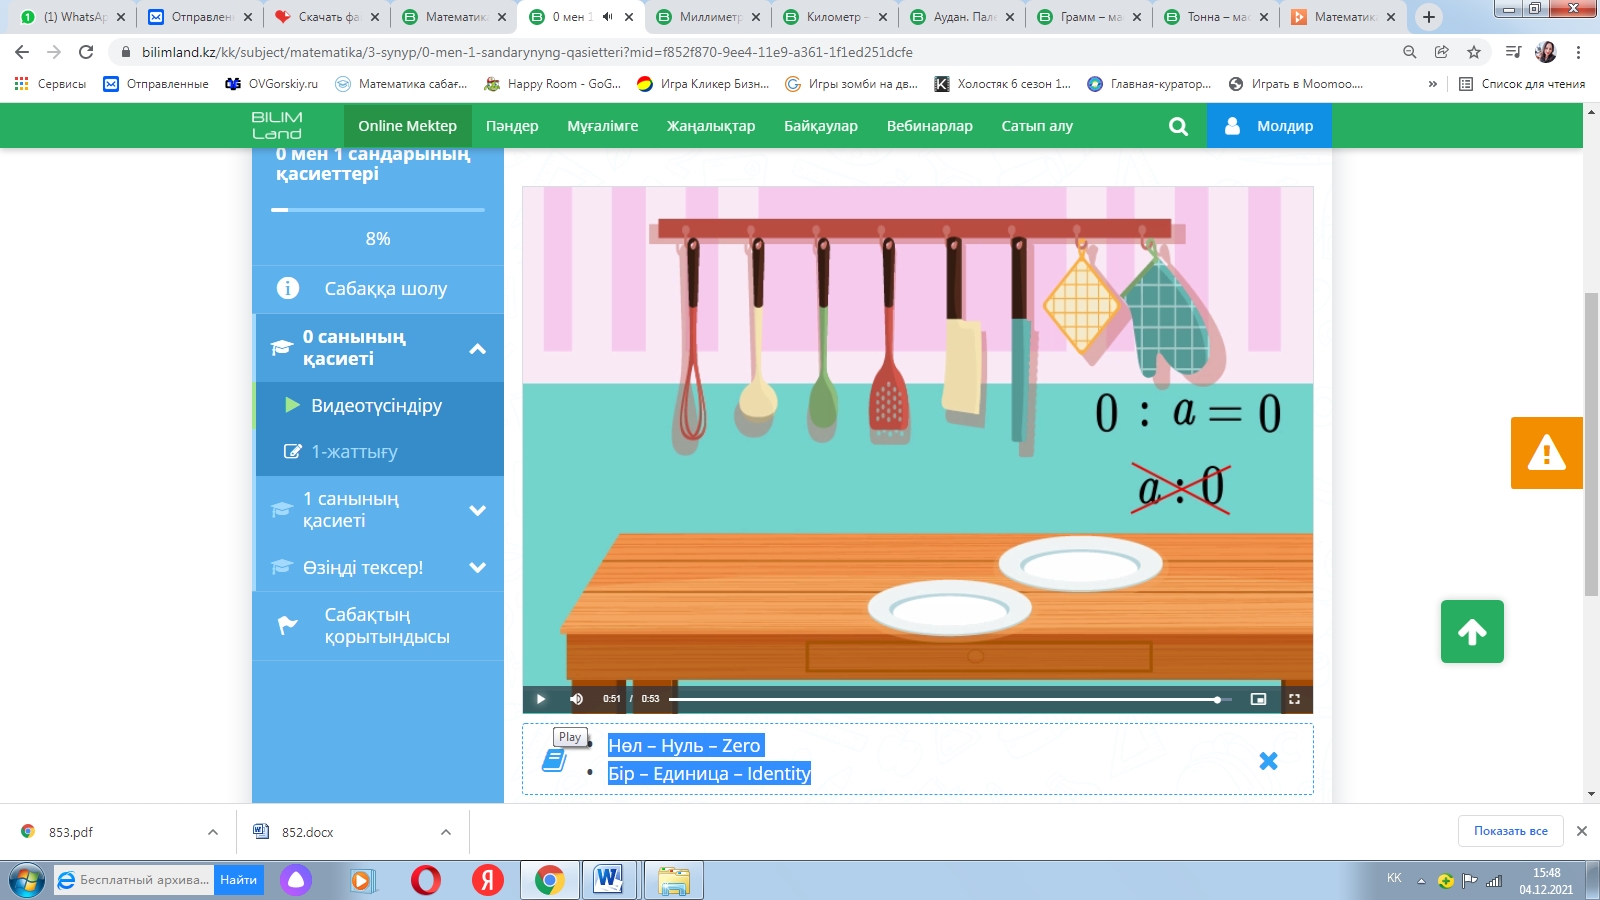
Task: Open the Жаңалықтар page
Action: [711, 126]
